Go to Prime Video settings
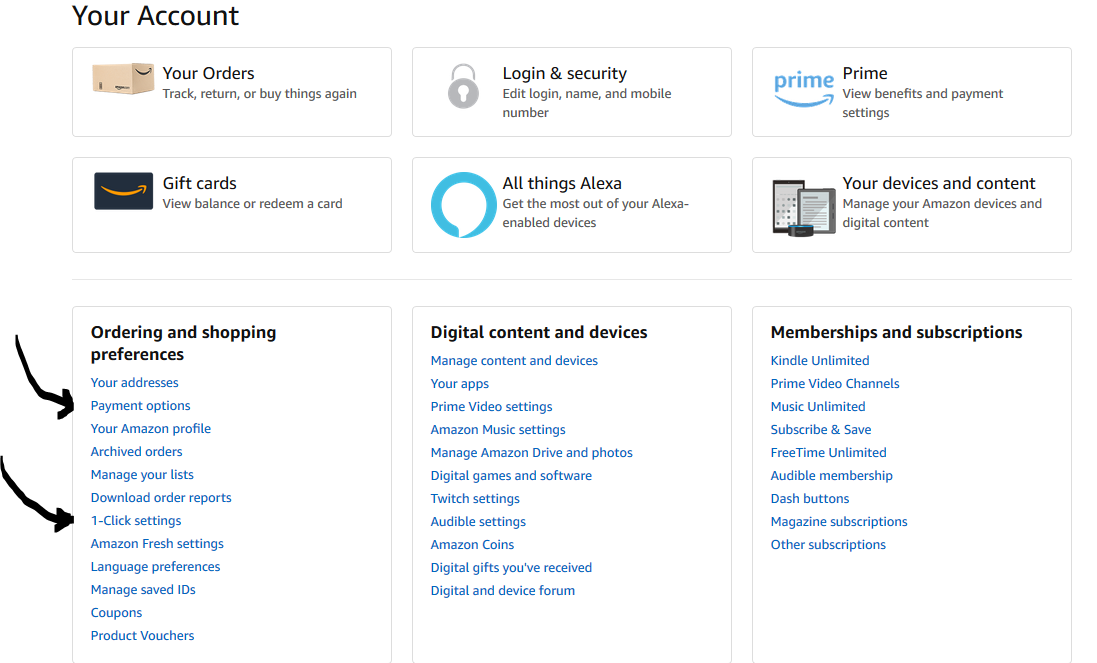The width and height of the screenshot is (1097, 663). (x=491, y=407)
